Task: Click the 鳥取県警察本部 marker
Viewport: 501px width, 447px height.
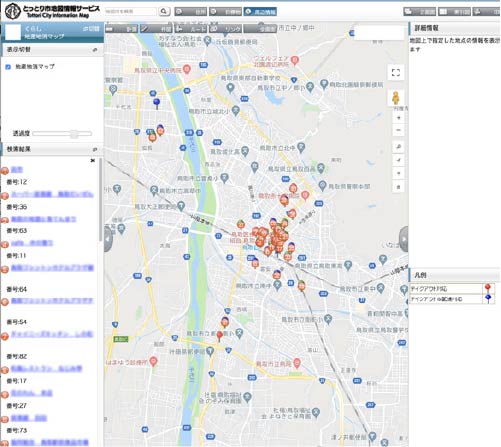Action: coord(322,185)
